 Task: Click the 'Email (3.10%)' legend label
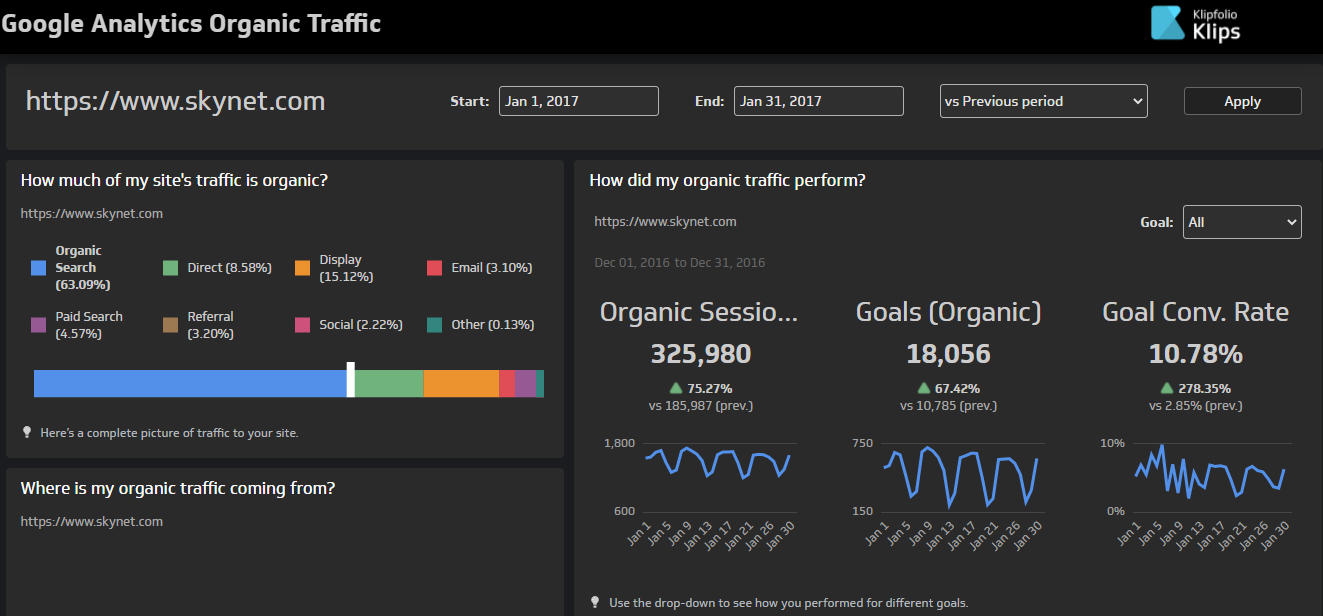tap(492, 268)
